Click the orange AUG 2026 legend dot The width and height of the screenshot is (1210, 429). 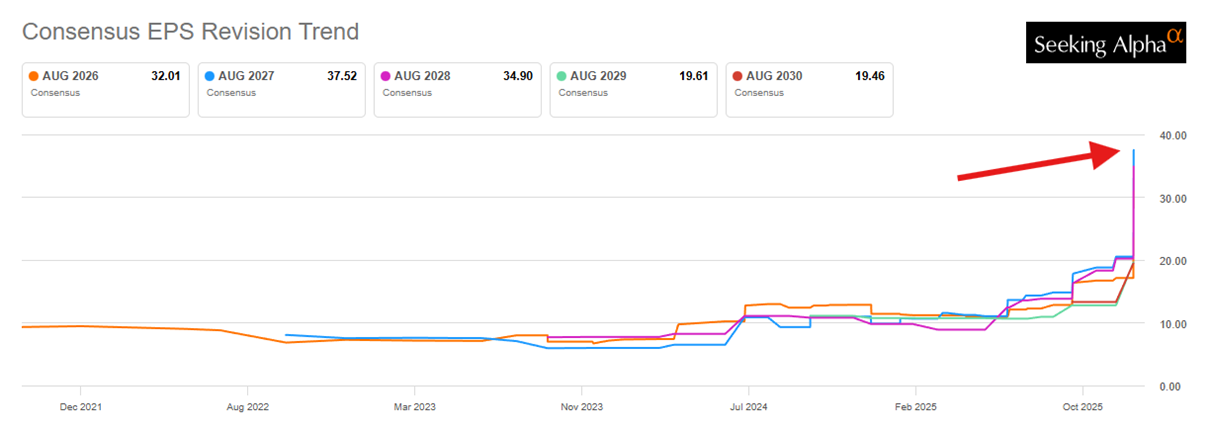[x=34, y=76]
